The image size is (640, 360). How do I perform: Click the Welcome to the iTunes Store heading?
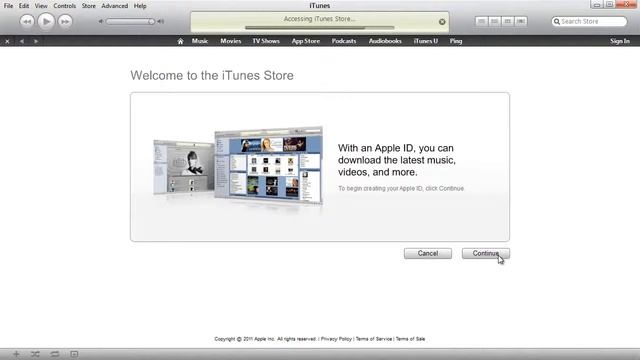[x=212, y=76]
